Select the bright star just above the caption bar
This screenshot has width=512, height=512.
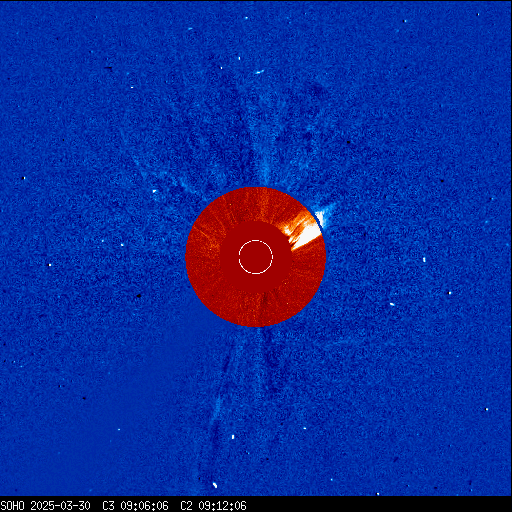[x=215, y=485]
